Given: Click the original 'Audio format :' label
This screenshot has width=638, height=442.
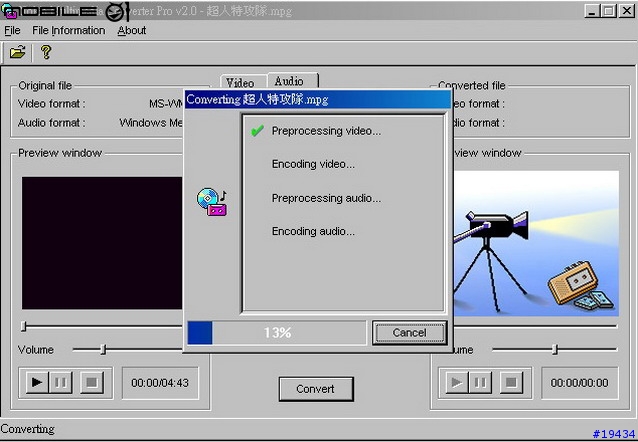Looking at the screenshot, I should click(52, 123).
